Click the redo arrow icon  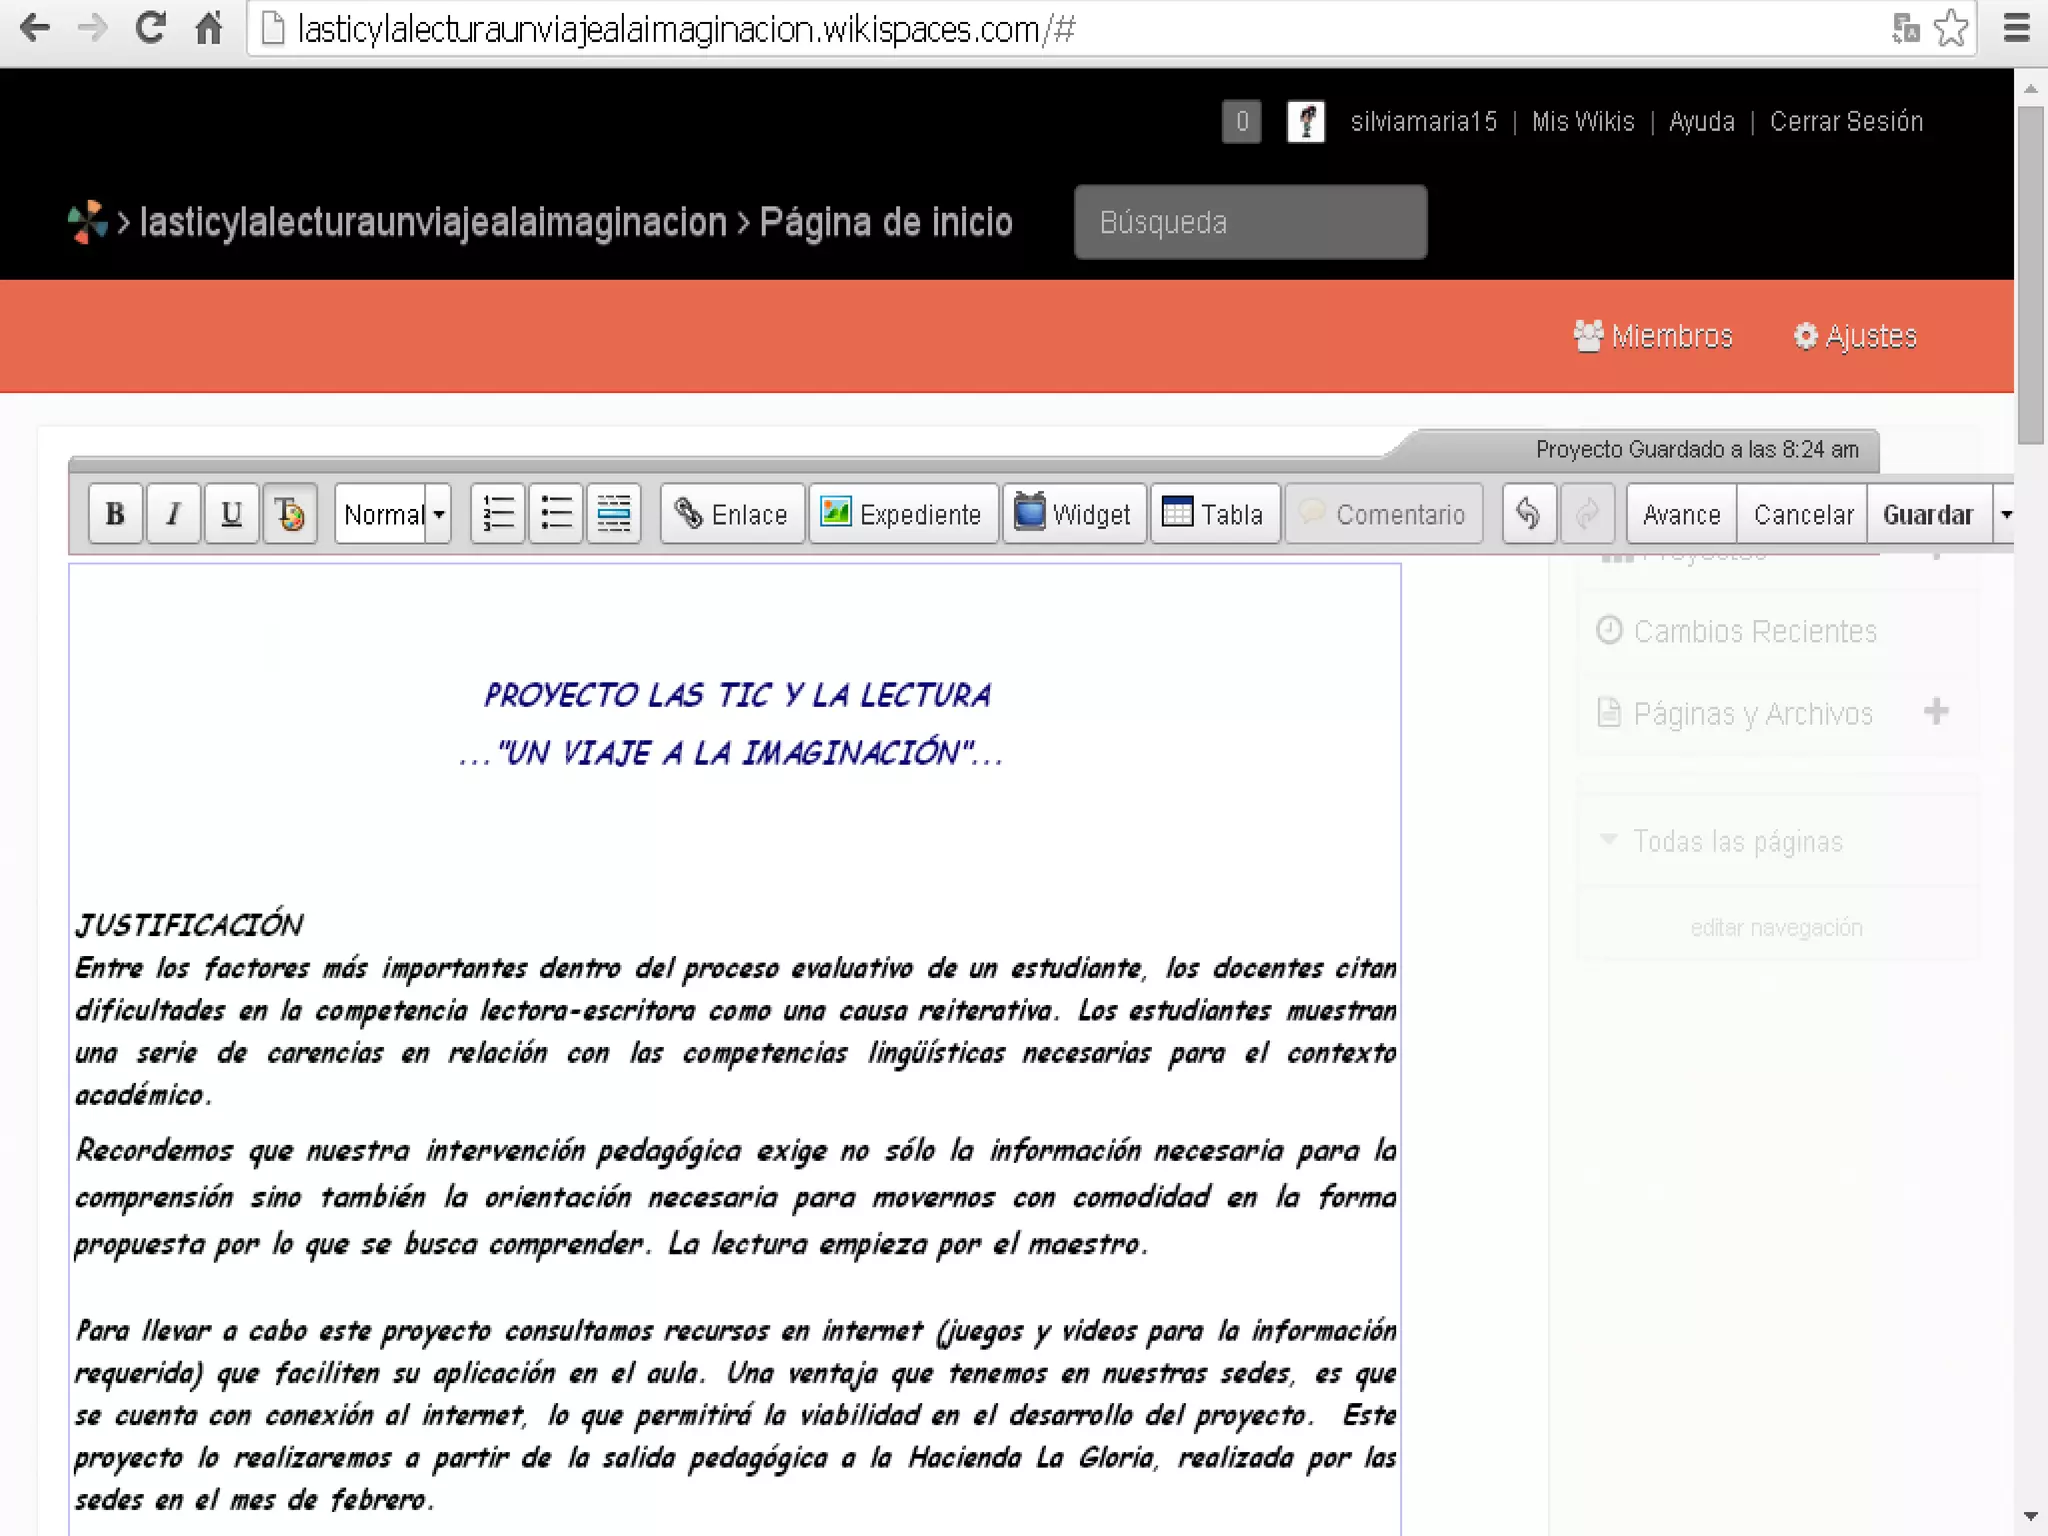(x=1587, y=514)
